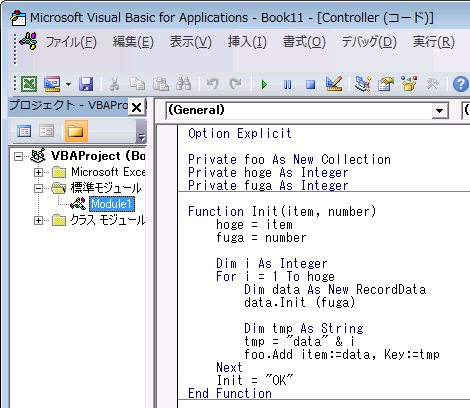Save the workbook with the floppy icon
Image resolution: width=470 pixels, height=408 pixels.
coord(86,84)
